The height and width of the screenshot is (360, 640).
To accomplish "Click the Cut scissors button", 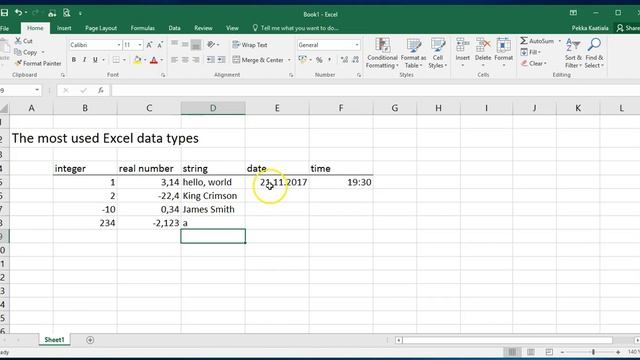I will [x=24, y=41].
